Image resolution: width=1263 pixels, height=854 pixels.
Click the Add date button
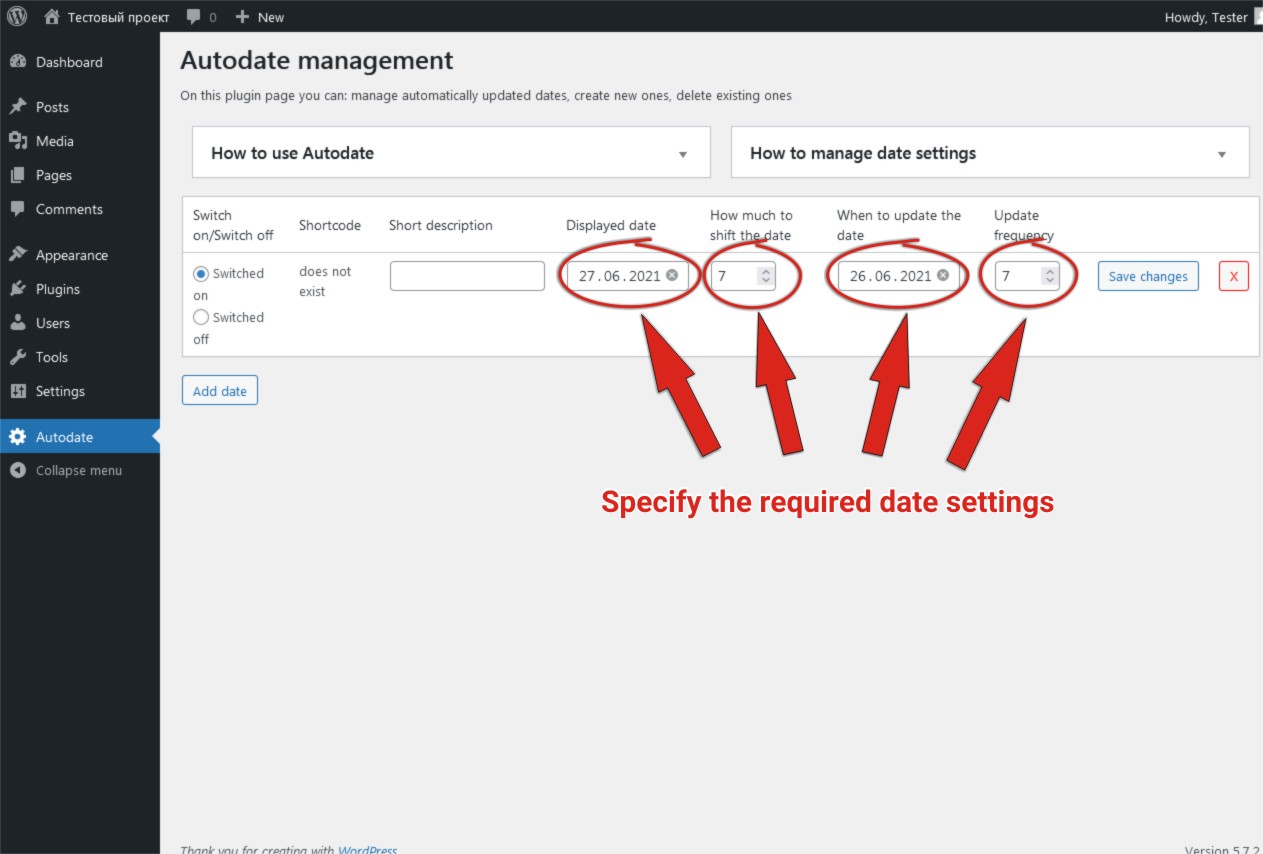[220, 391]
